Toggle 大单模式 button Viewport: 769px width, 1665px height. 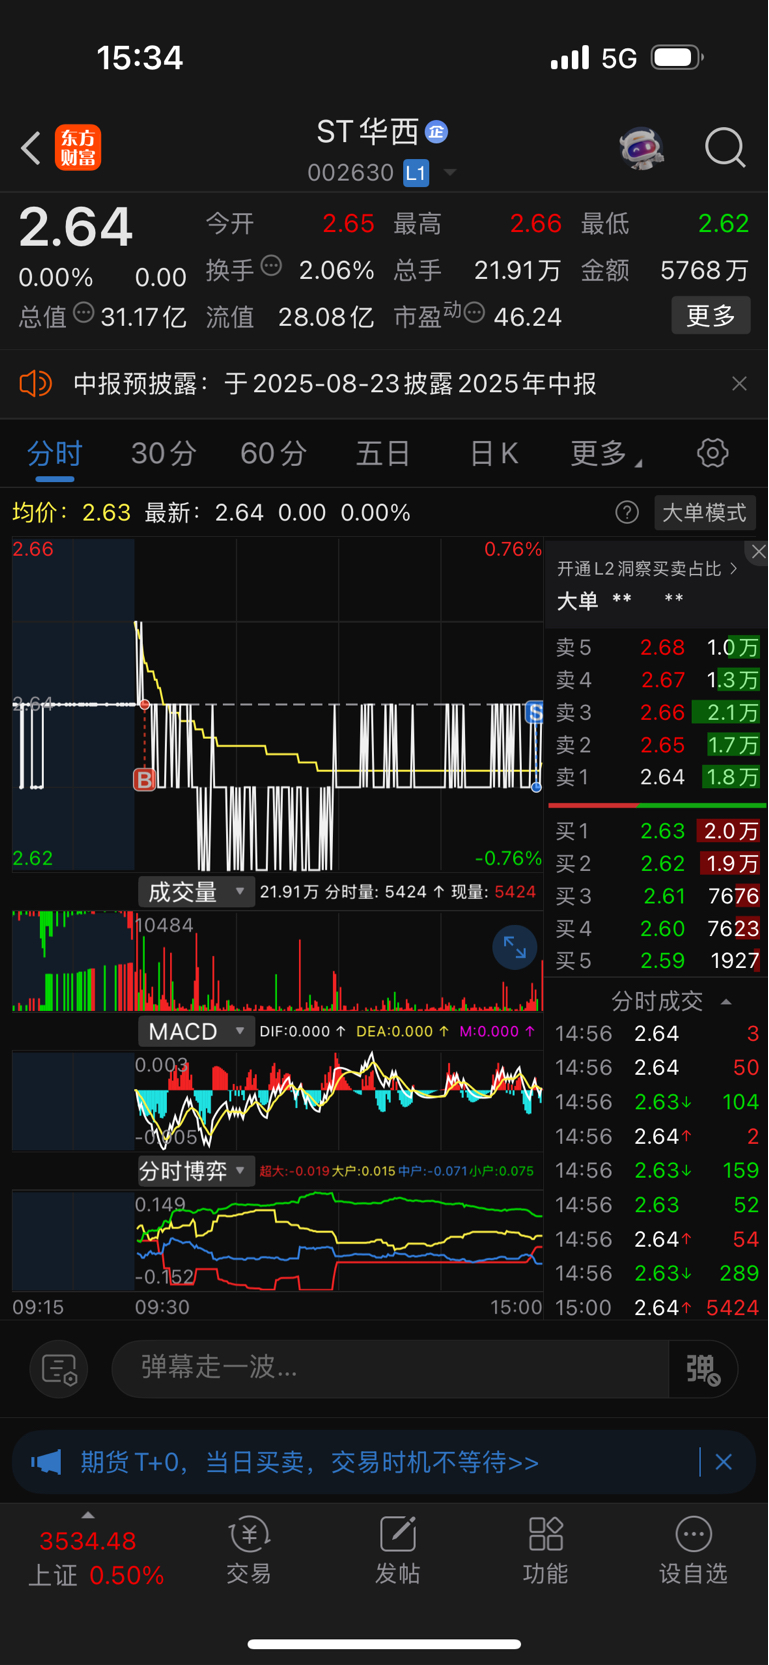(x=704, y=513)
